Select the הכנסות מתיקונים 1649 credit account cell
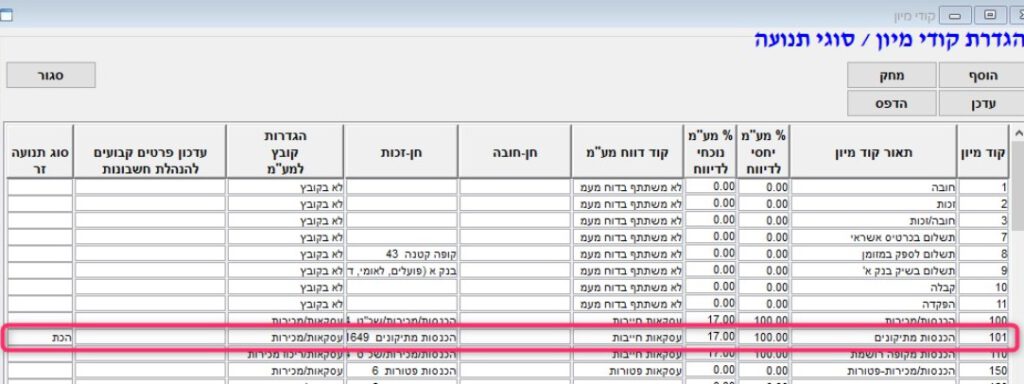The image size is (1024, 384). 401,338
